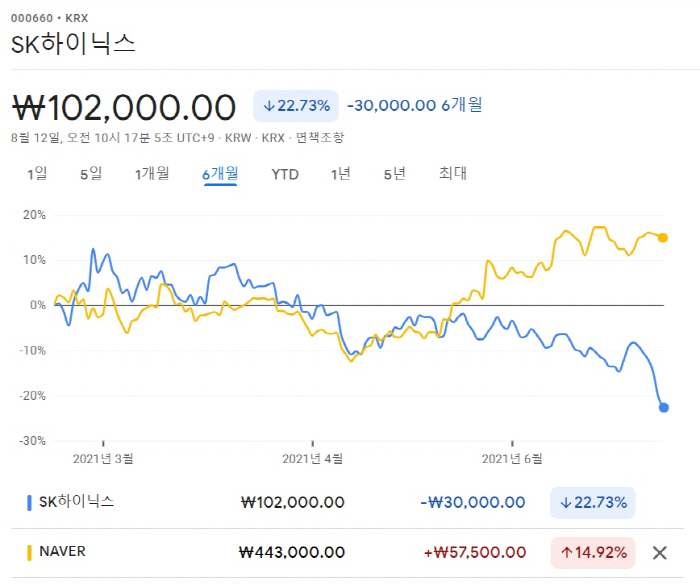The image size is (700, 588).
Task: Click the ↓22.73% badge beside main price
Action: 296,106
